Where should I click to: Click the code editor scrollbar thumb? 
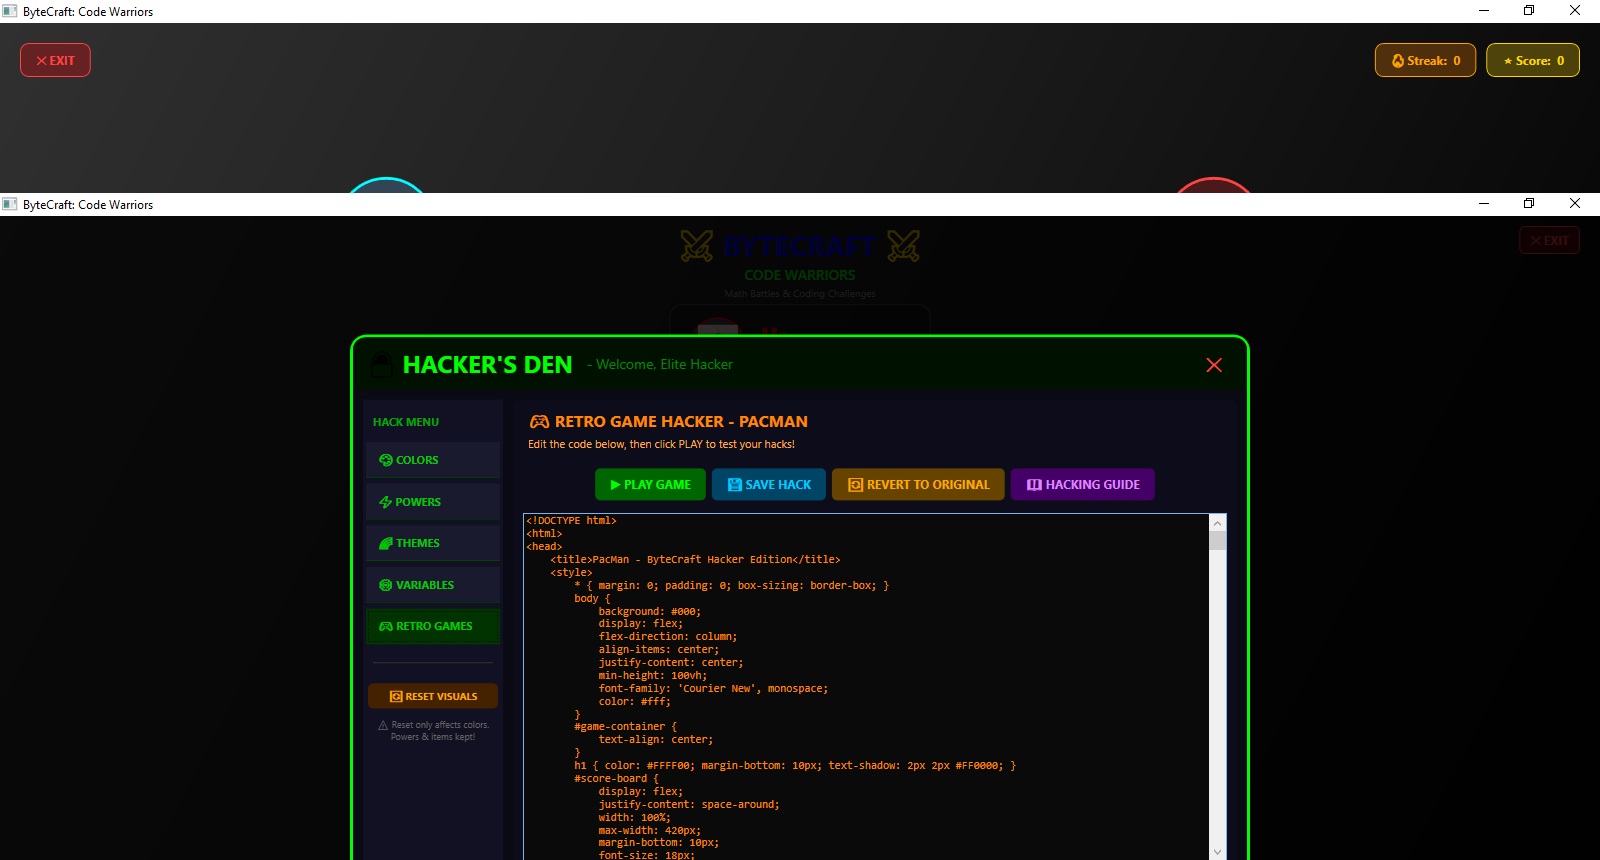point(1217,541)
